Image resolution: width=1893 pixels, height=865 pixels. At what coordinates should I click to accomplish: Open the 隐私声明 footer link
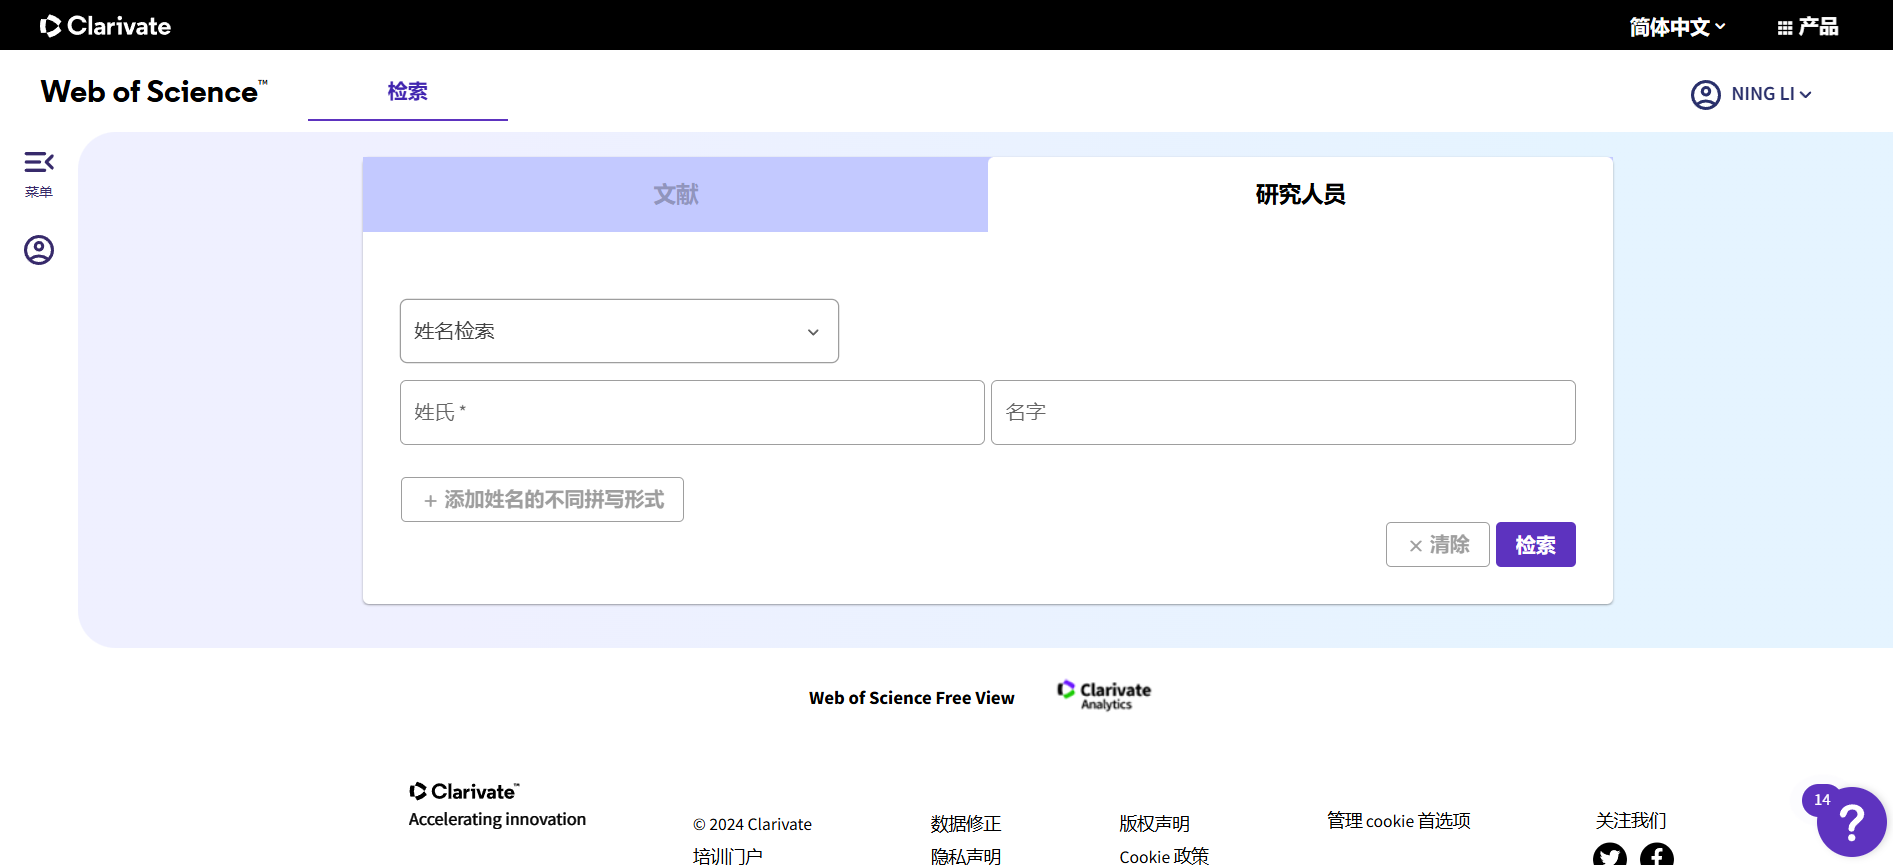(x=965, y=856)
